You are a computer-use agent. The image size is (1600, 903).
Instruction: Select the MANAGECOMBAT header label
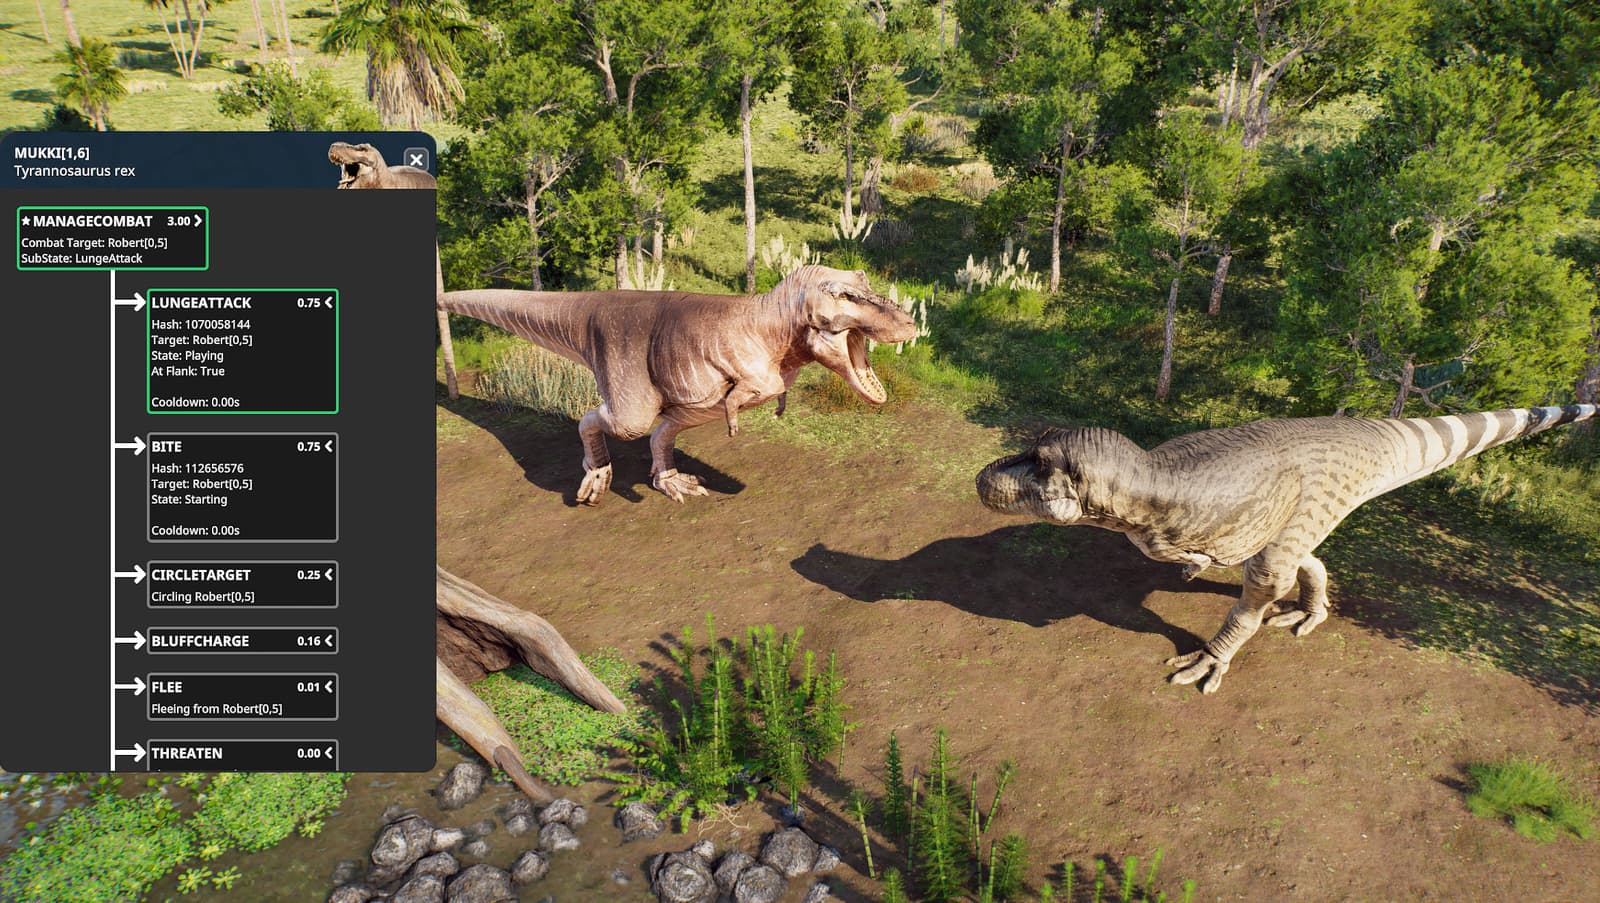(93, 221)
